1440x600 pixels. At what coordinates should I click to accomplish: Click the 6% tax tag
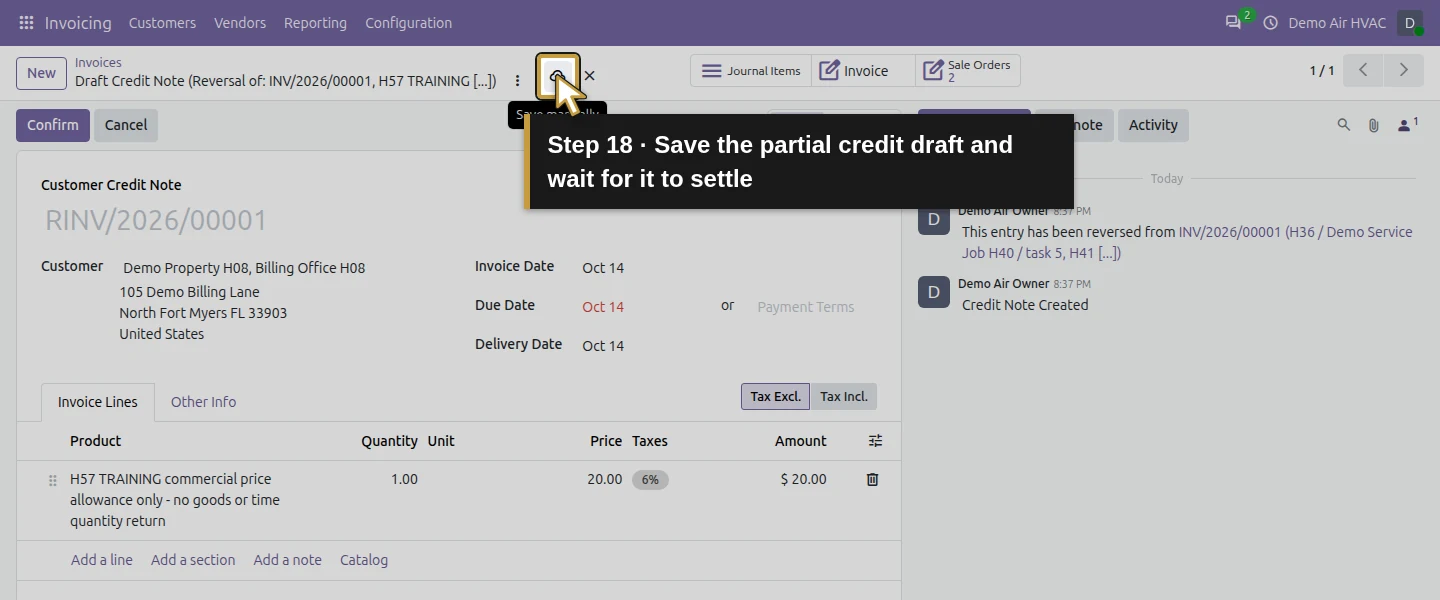(x=650, y=480)
